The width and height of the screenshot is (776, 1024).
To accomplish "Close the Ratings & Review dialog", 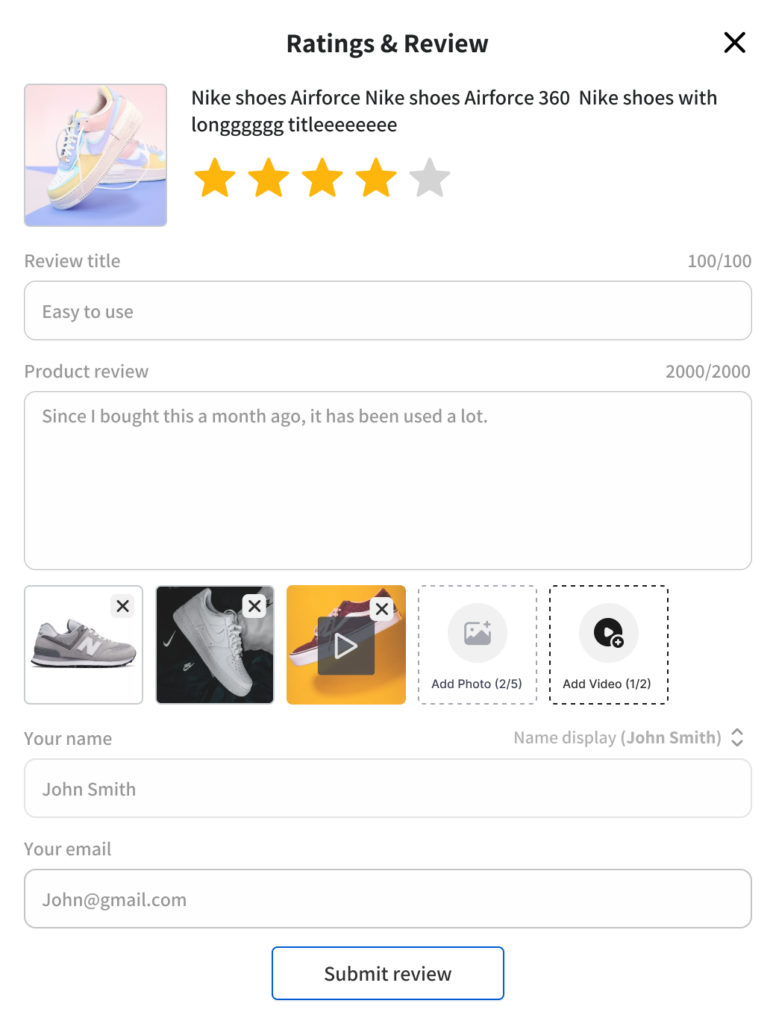I will 735,42.
